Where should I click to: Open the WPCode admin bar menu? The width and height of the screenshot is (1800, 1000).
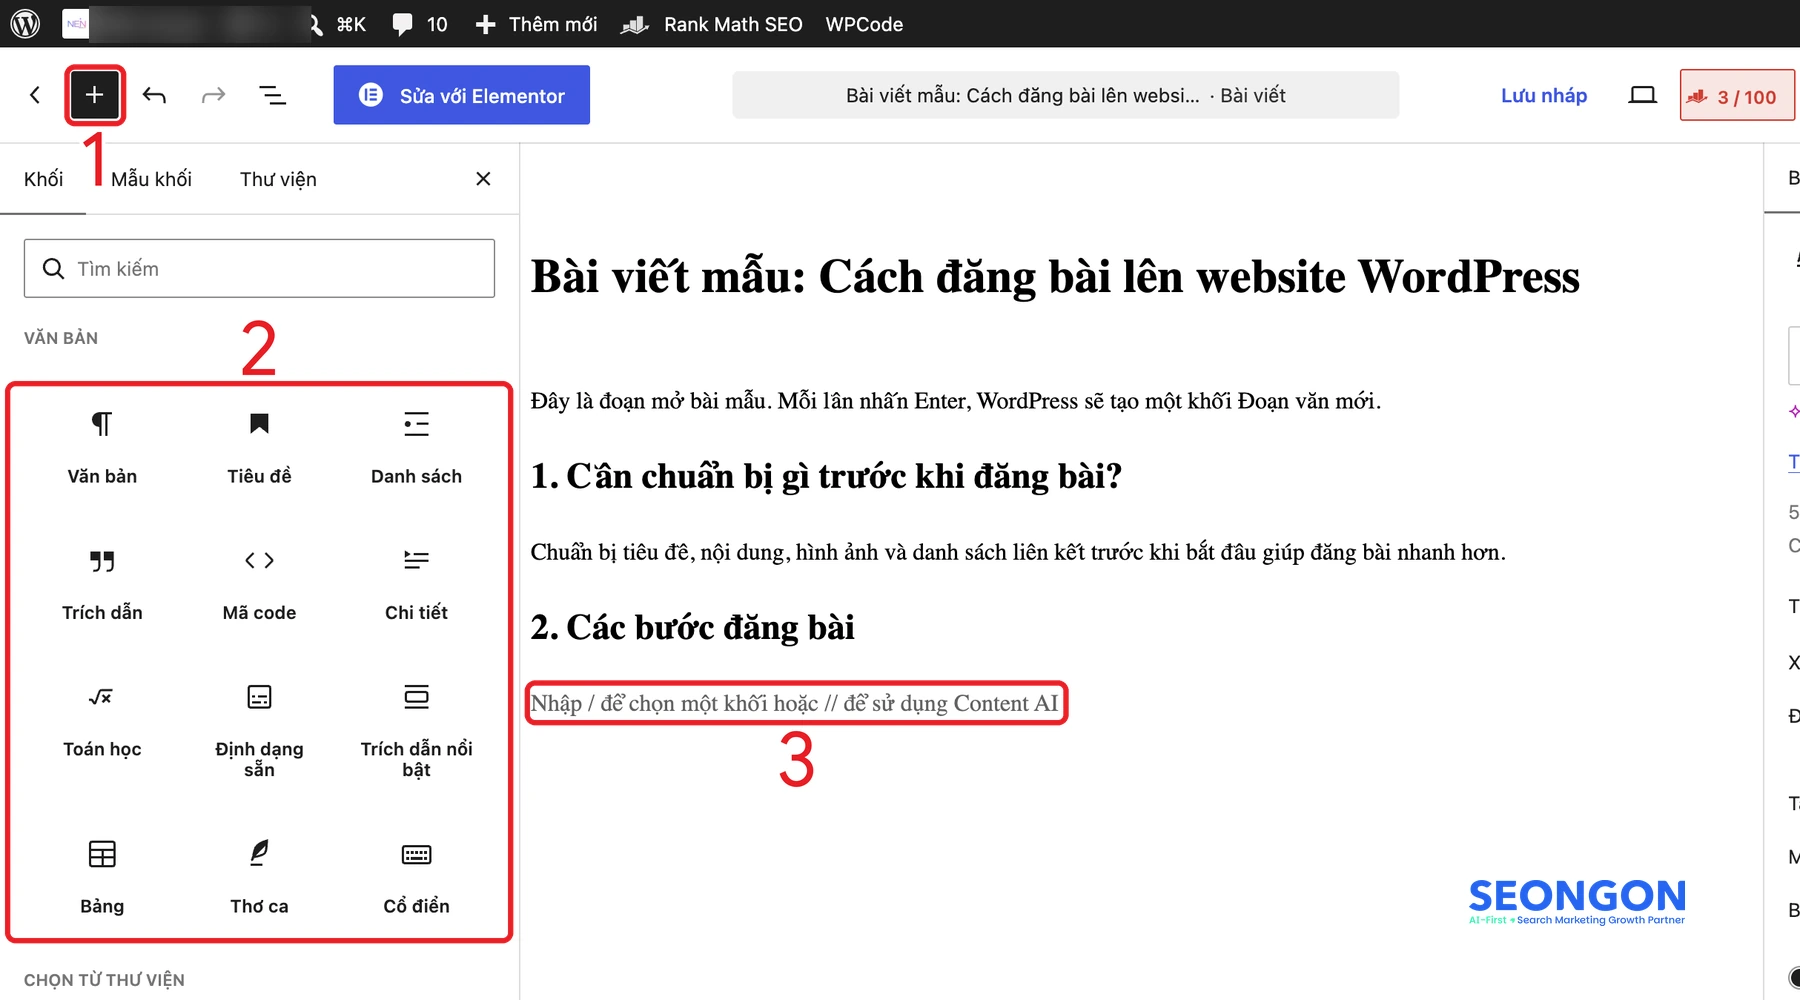click(x=864, y=24)
